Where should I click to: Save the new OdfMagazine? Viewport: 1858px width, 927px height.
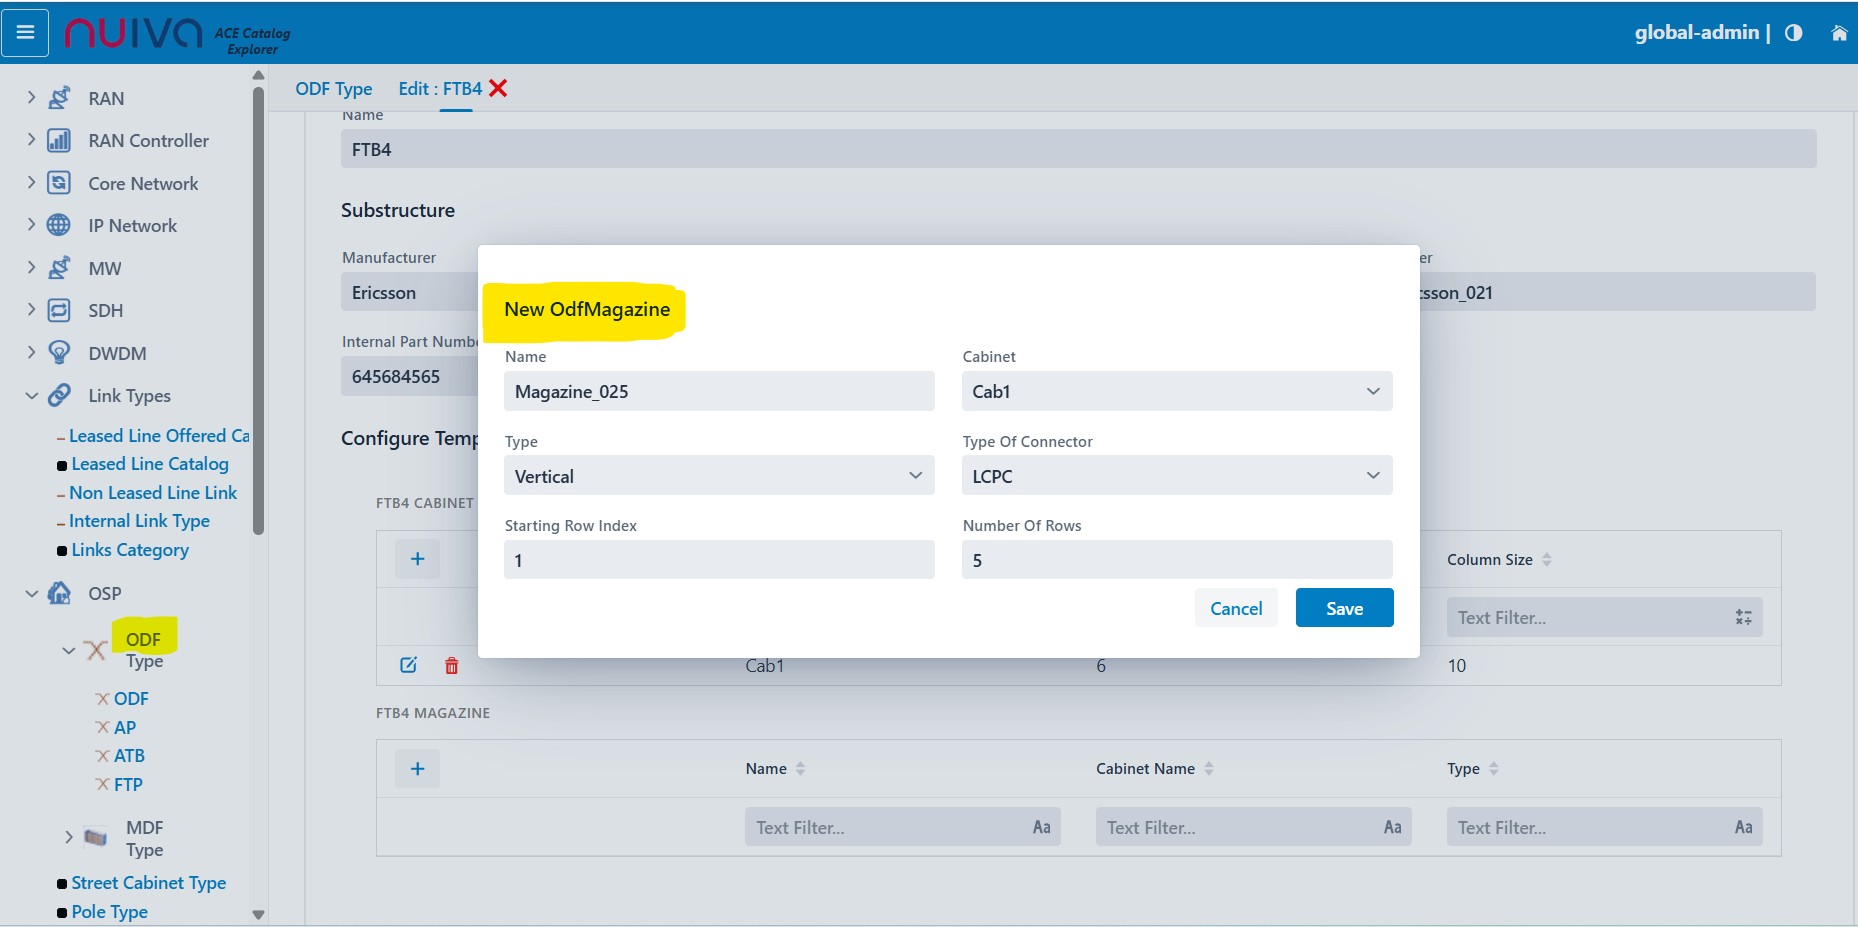point(1344,608)
